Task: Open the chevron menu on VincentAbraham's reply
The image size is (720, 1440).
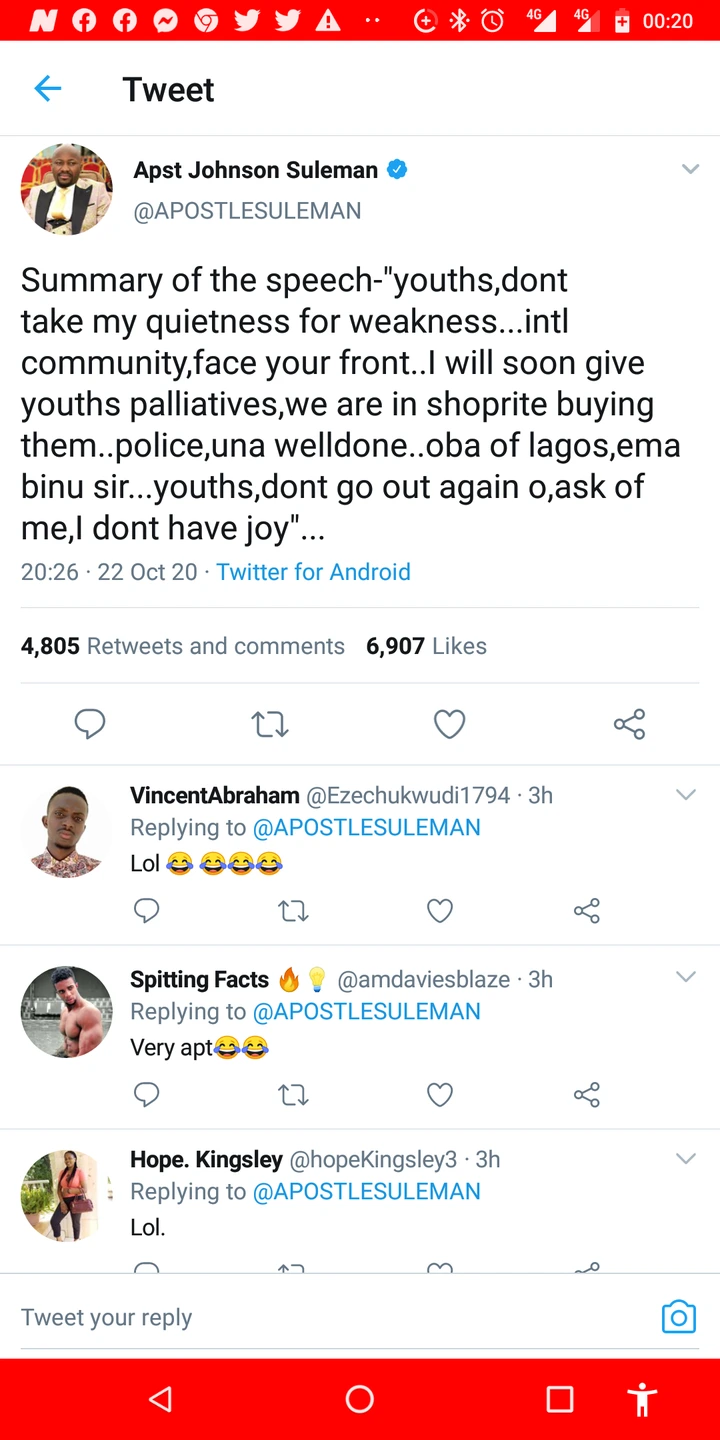Action: pos(686,795)
